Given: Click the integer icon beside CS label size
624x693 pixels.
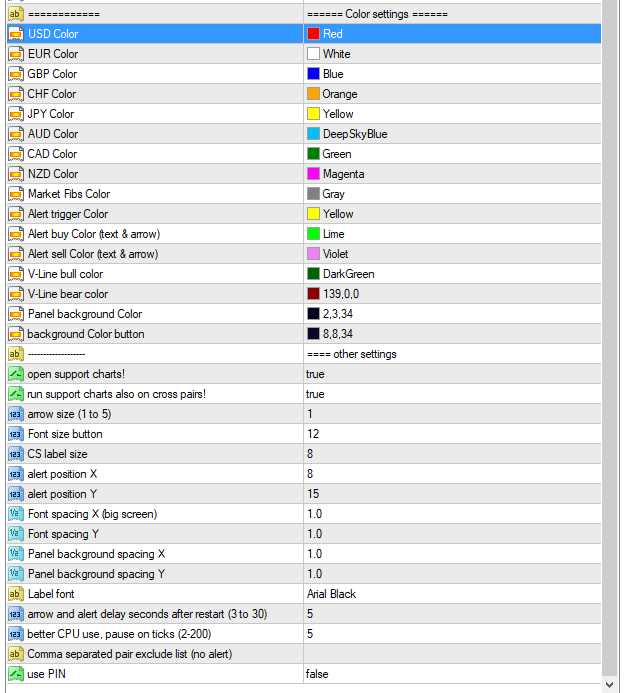Looking at the screenshot, I should [16, 454].
